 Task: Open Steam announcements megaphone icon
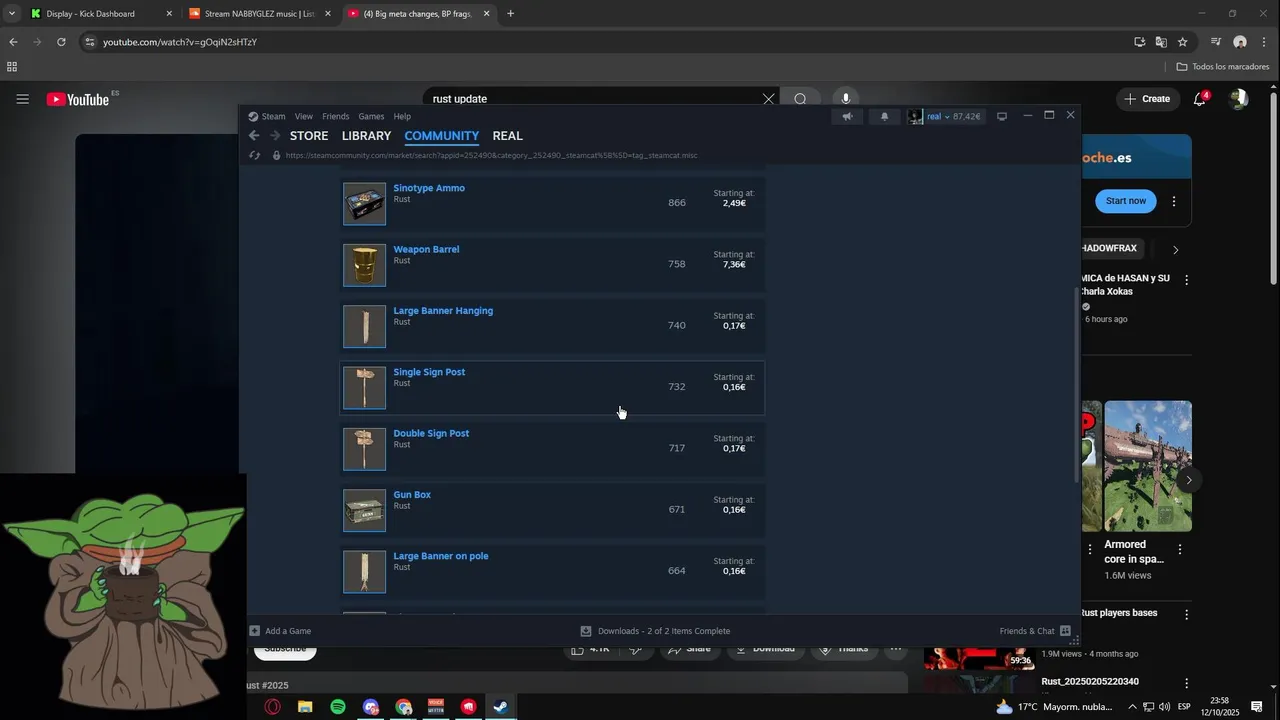tap(847, 116)
